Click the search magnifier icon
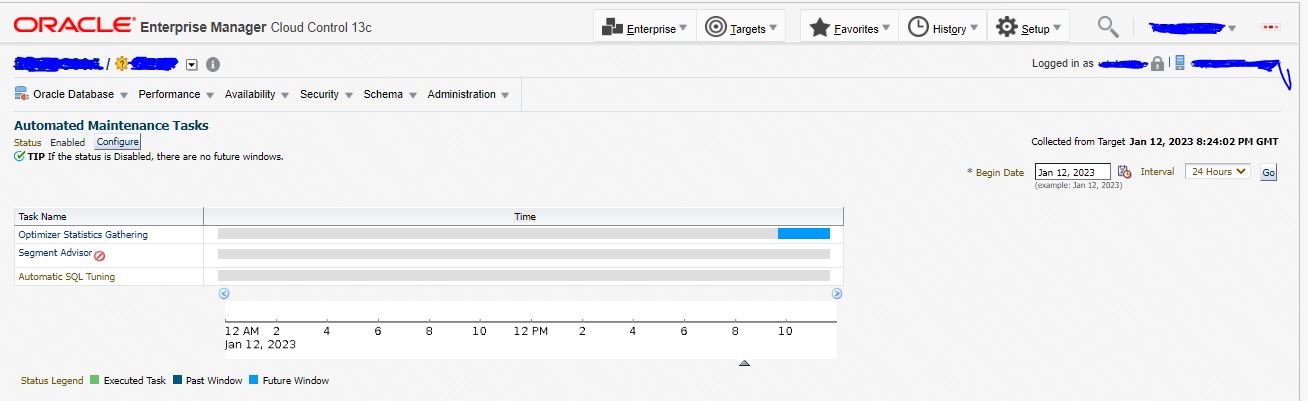This screenshot has height=401, width=1308. (1107, 27)
